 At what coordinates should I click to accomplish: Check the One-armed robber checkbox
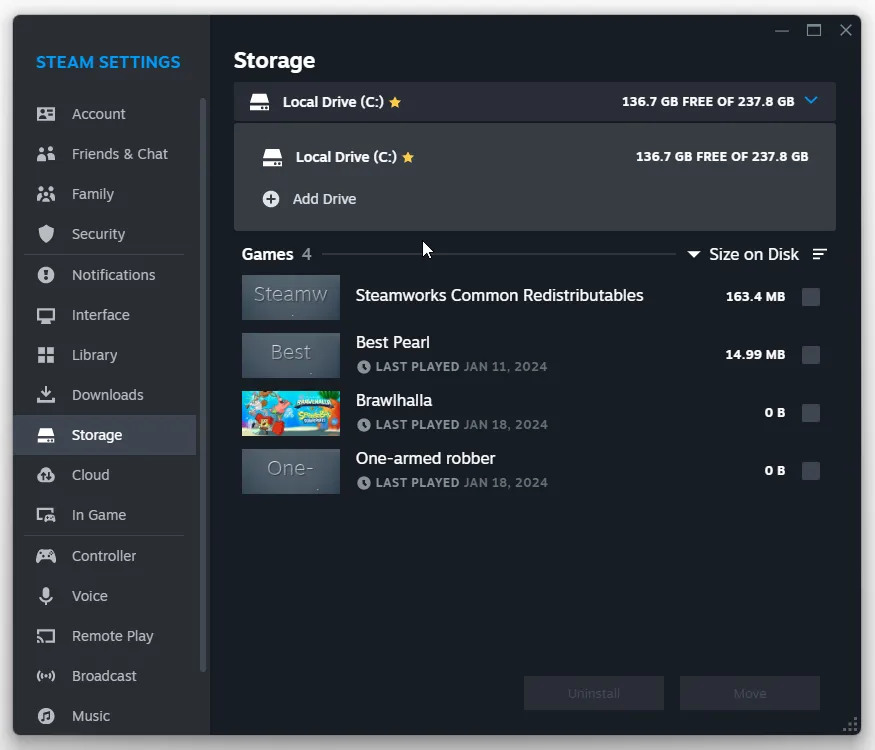point(811,471)
